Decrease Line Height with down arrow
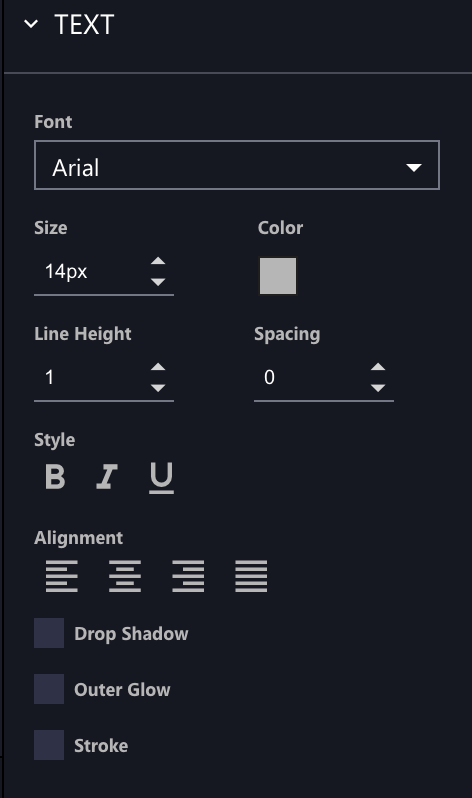 coord(158,388)
